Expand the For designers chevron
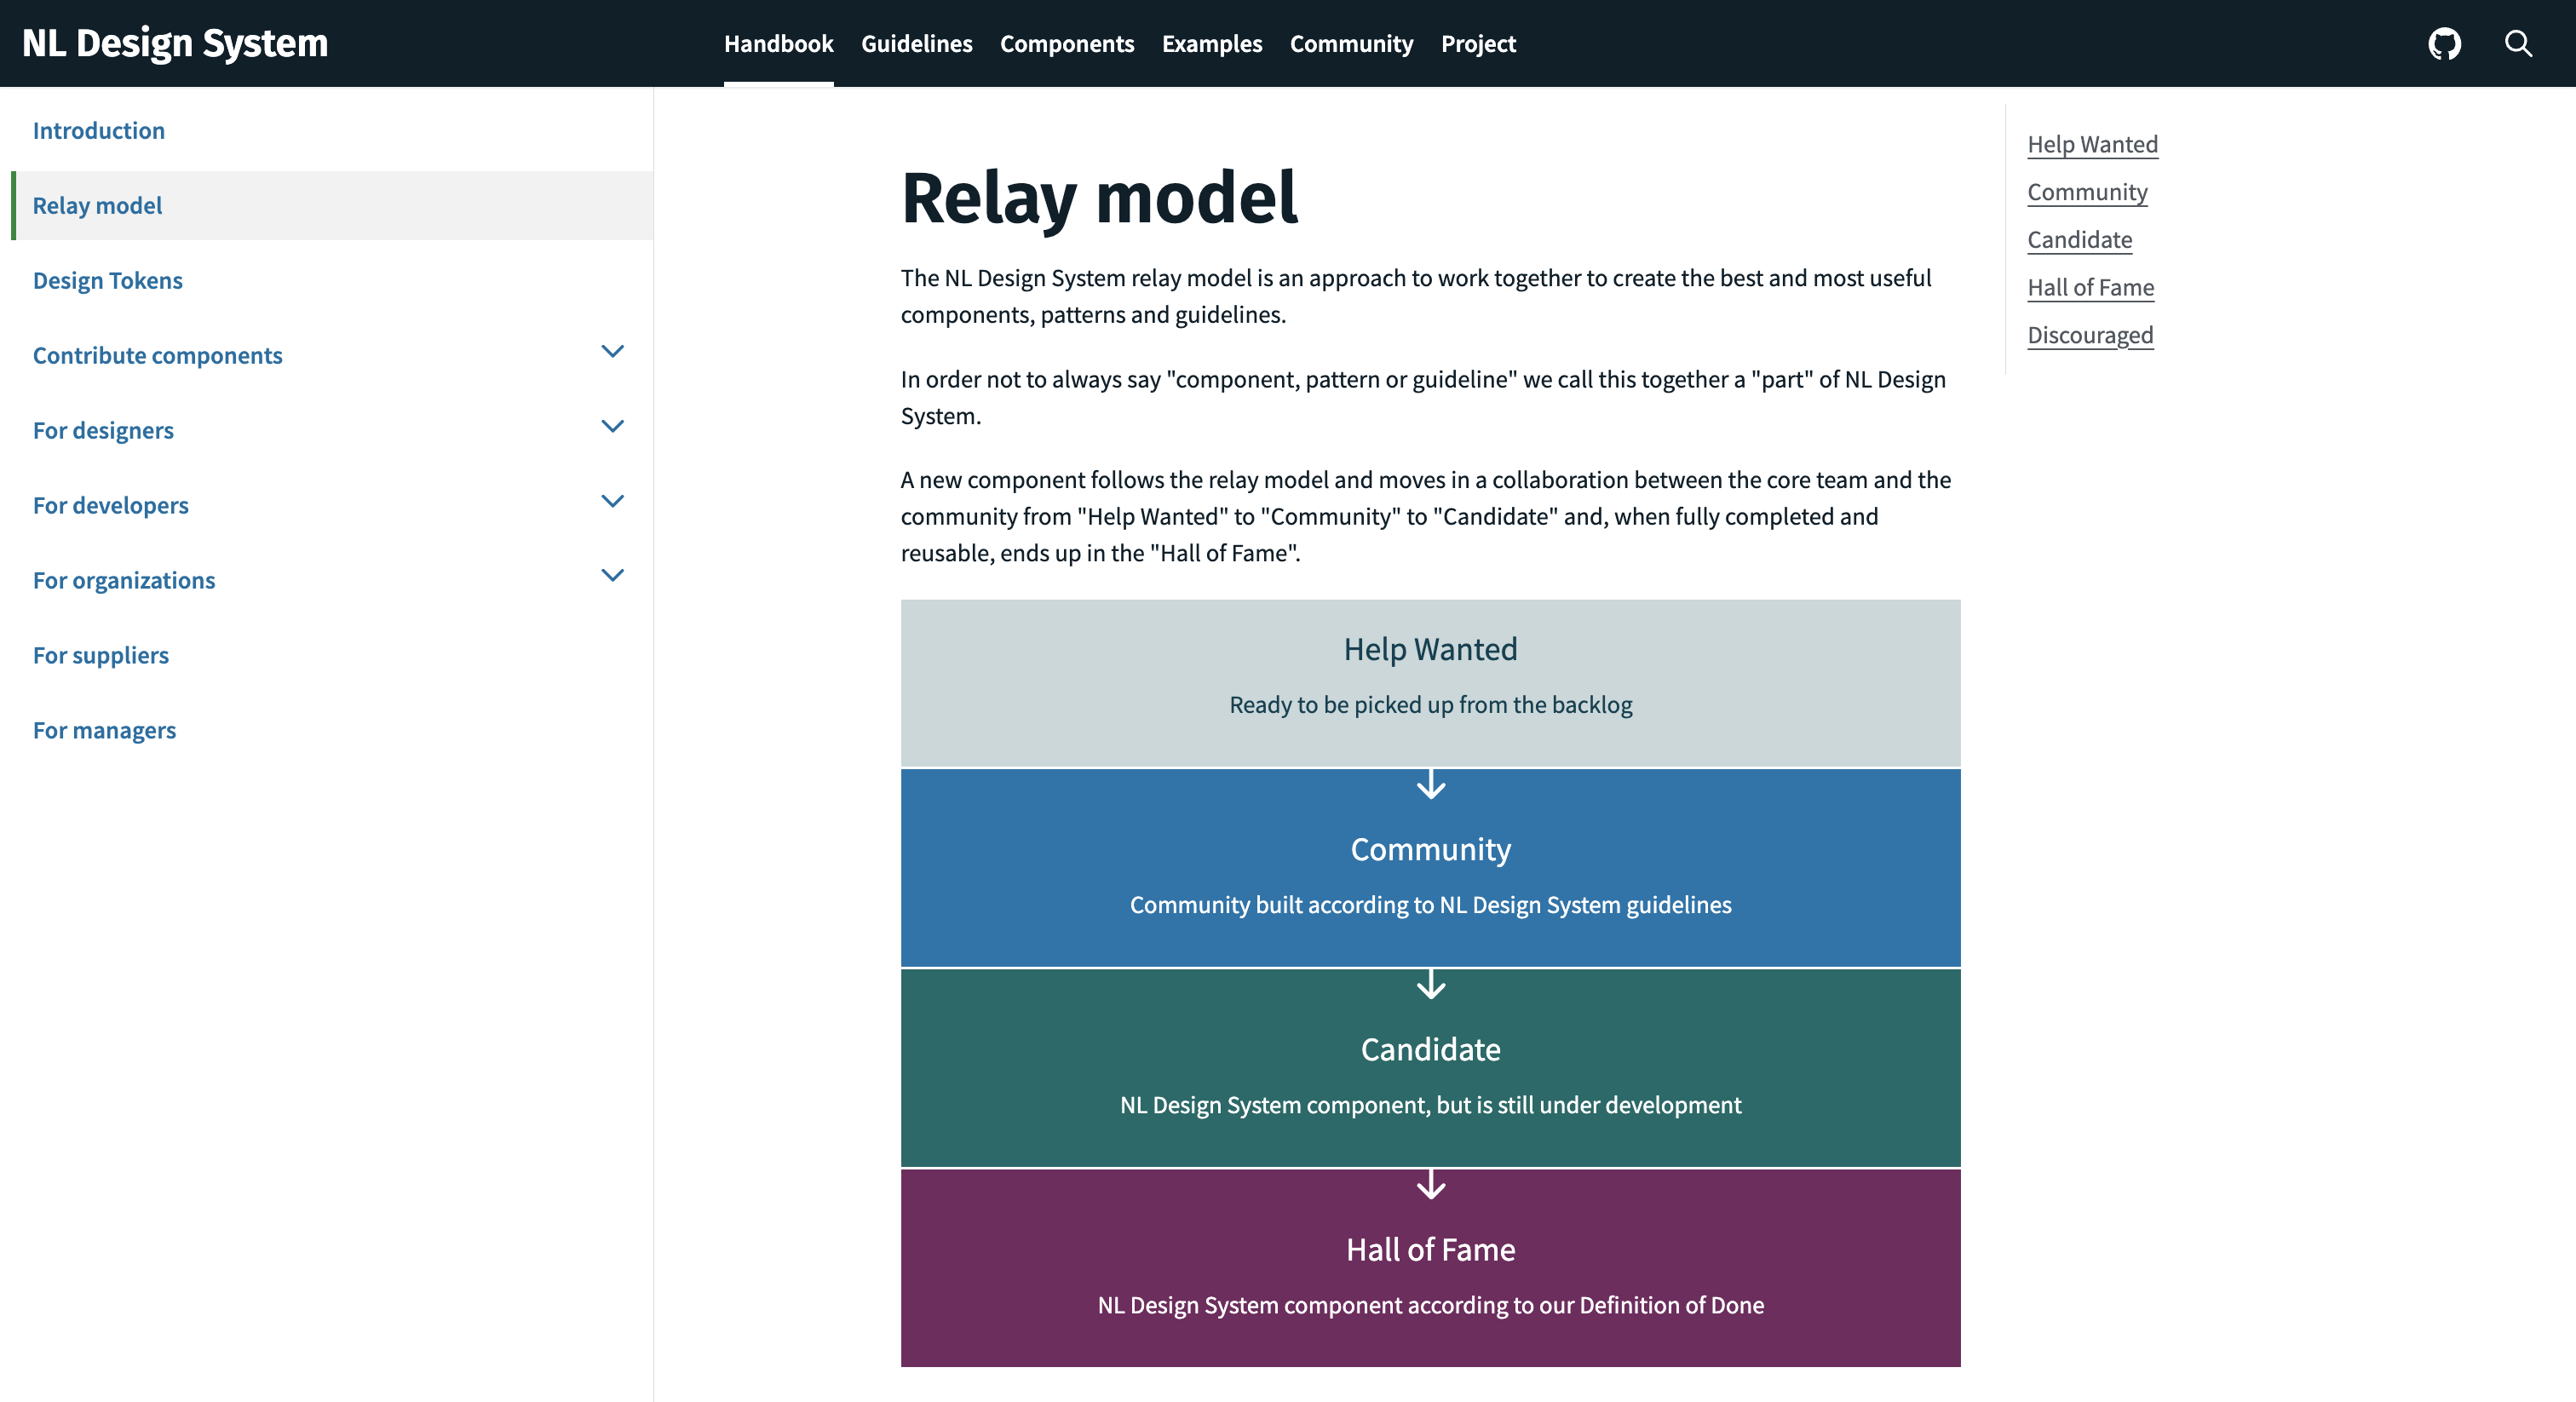Viewport: 2576px width, 1402px height. point(612,427)
